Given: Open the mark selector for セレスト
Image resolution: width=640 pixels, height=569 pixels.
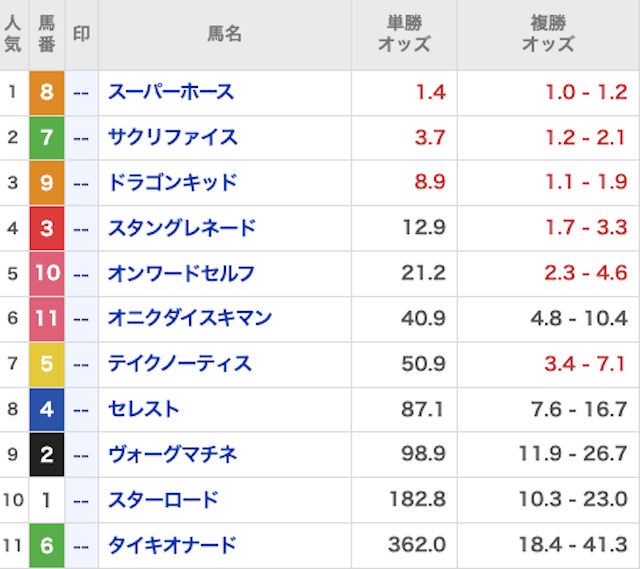Looking at the screenshot, I should pos(82,409).
